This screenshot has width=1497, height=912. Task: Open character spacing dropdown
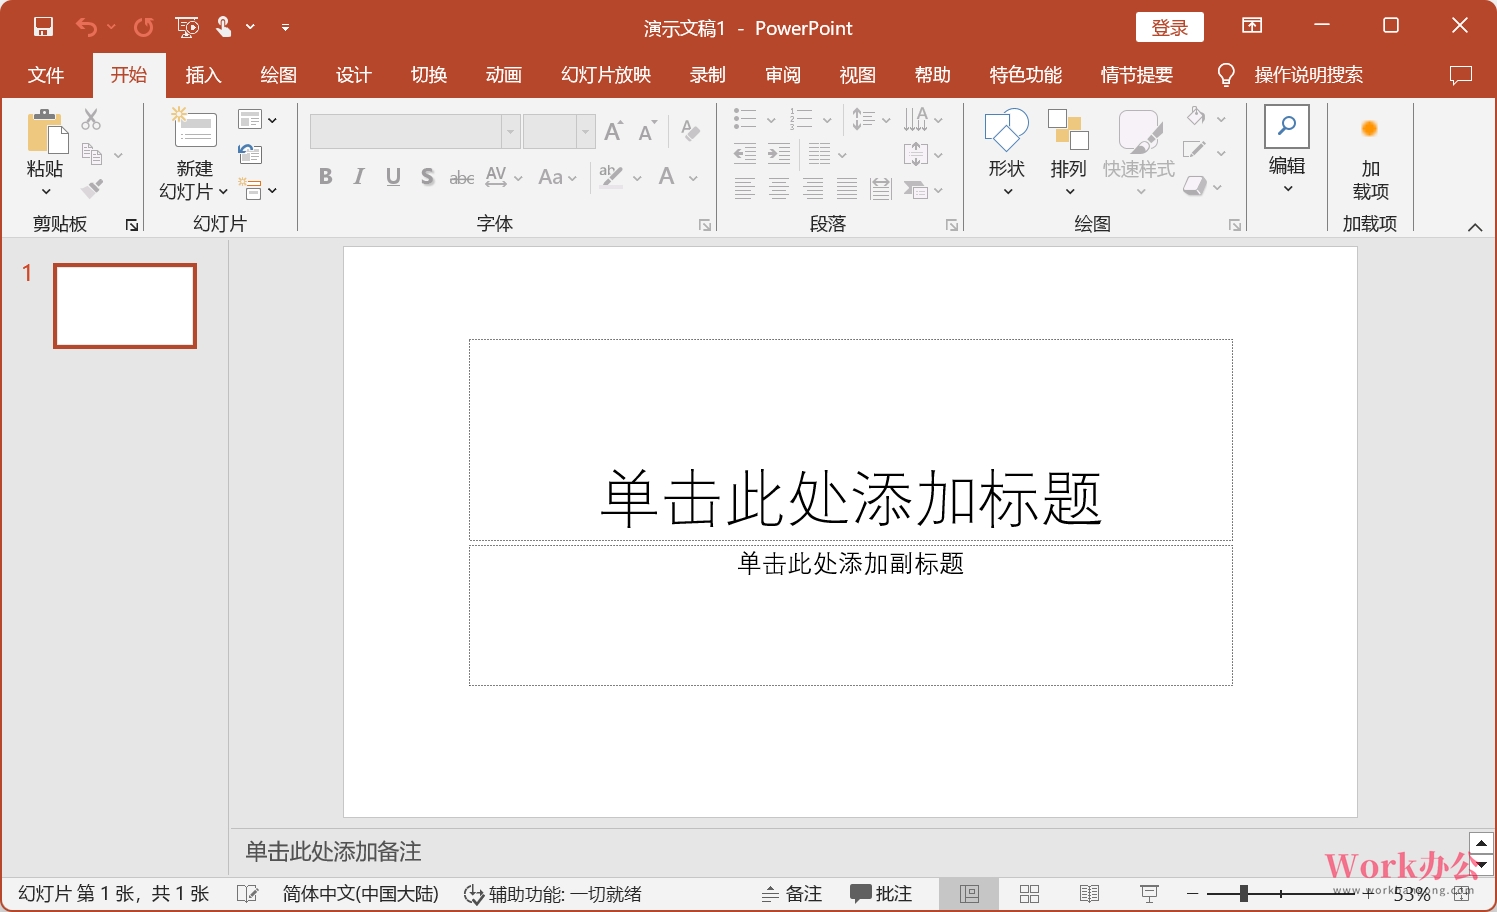[504, 177]
